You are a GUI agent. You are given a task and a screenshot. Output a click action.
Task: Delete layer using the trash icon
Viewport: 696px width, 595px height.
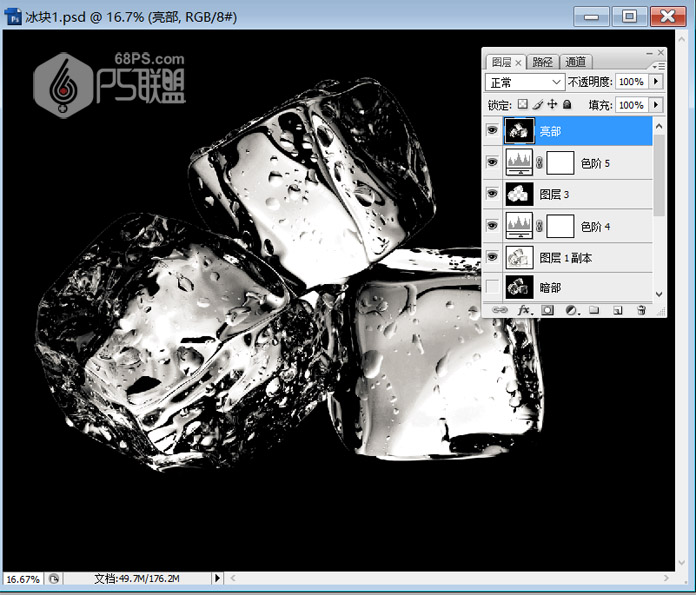641,311
